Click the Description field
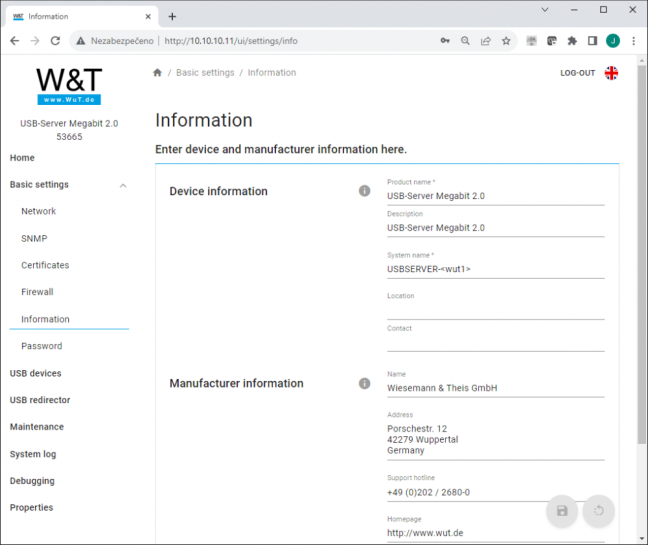 [x=496, y=228]
